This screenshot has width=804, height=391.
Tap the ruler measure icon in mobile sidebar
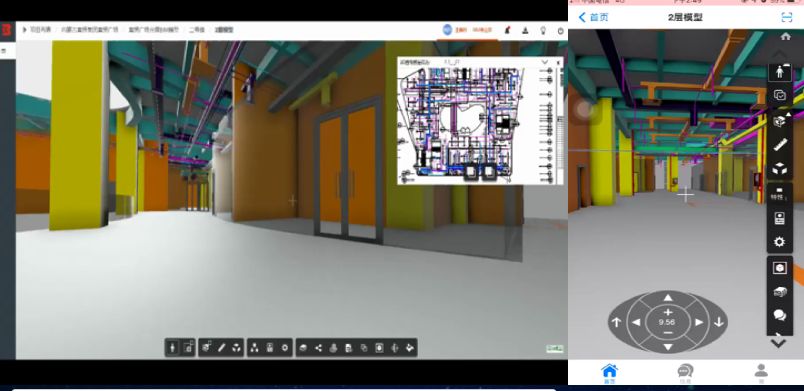click(779, 145)
